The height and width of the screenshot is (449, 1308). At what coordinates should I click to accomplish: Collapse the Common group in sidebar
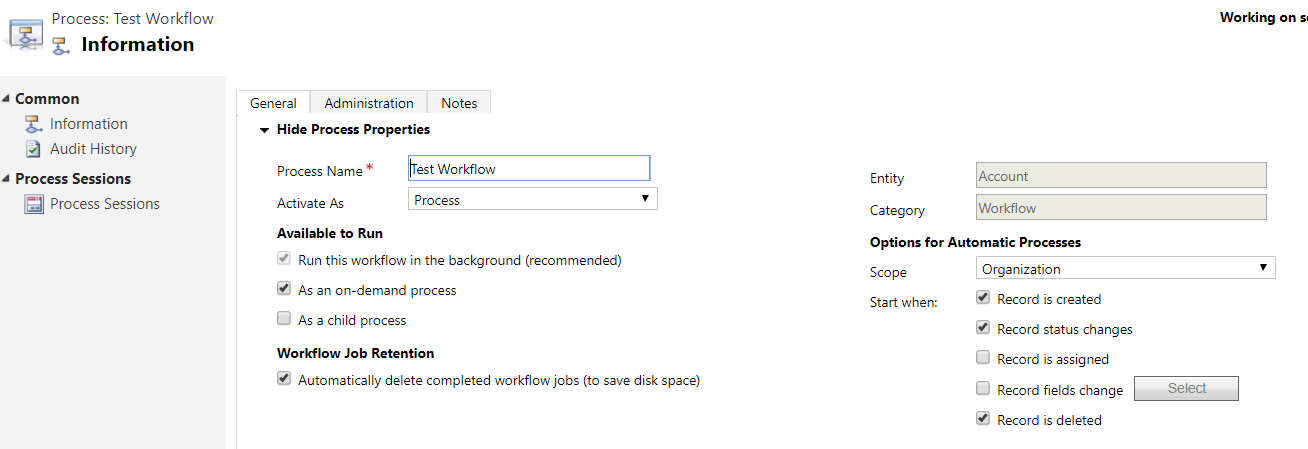pyautogui.click(x=7, y=99)
